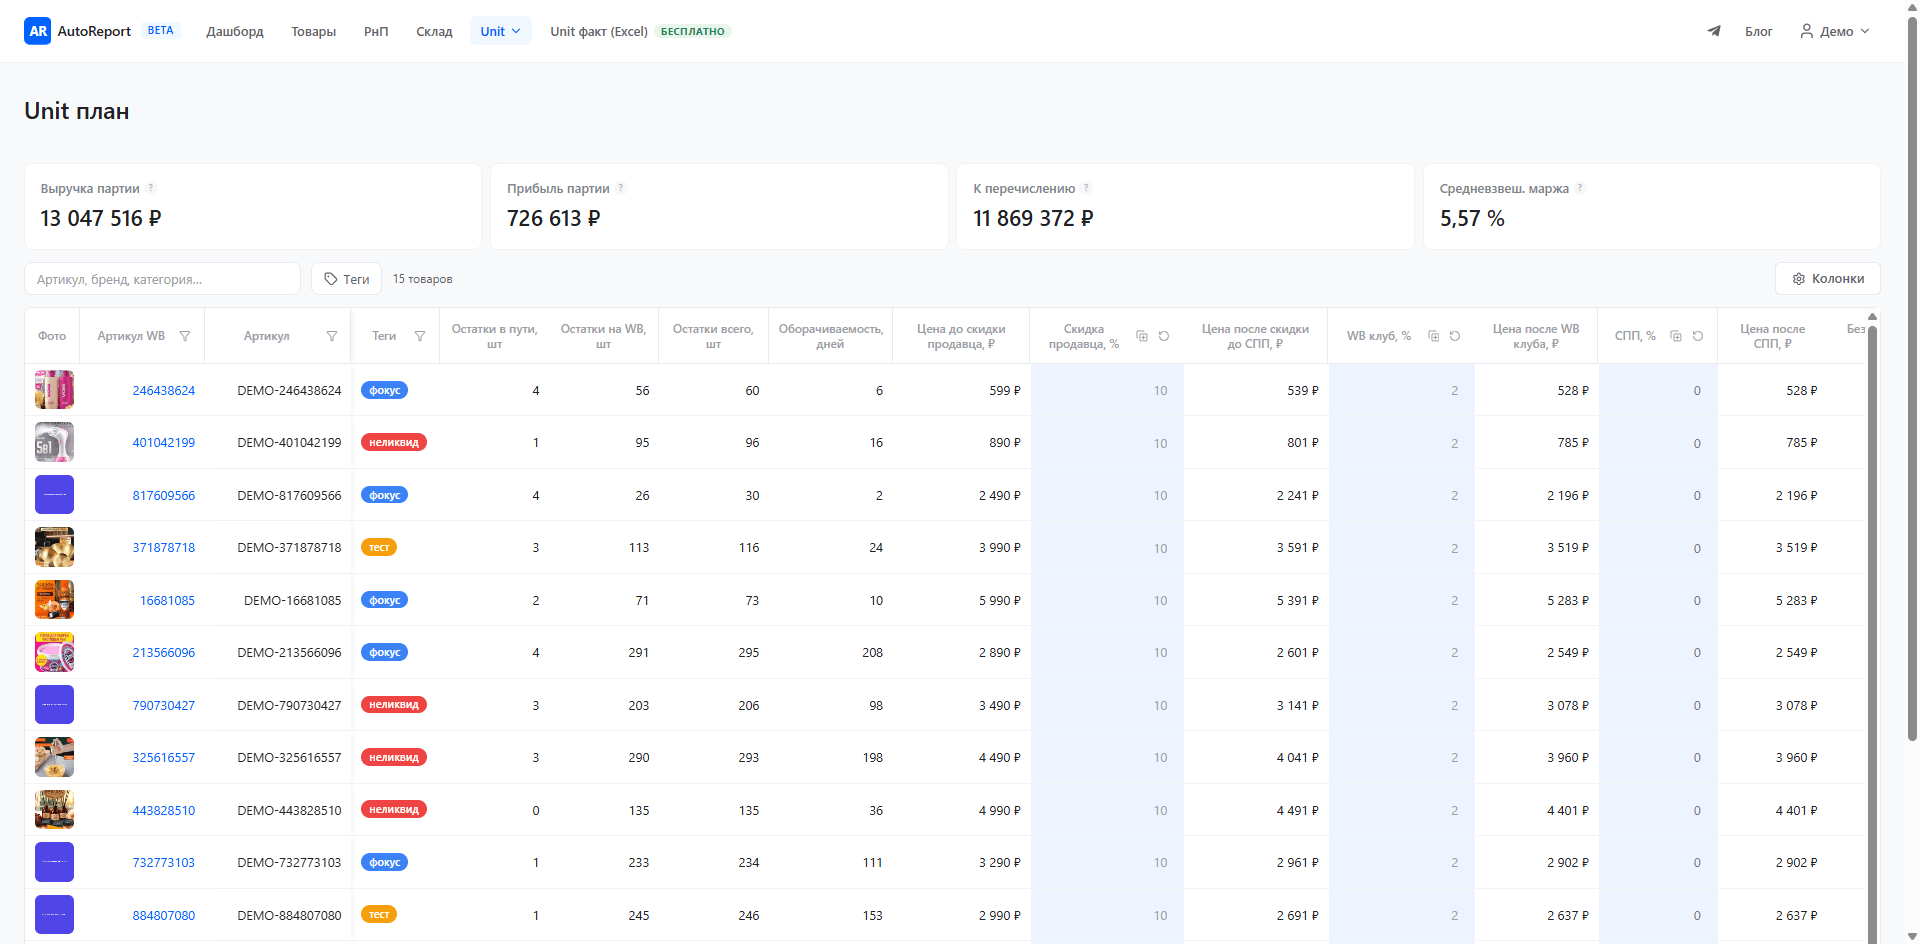The width and height of the screenshot is (1920, 944).
Task: Open article link 246438624
Action: (164, 391)
